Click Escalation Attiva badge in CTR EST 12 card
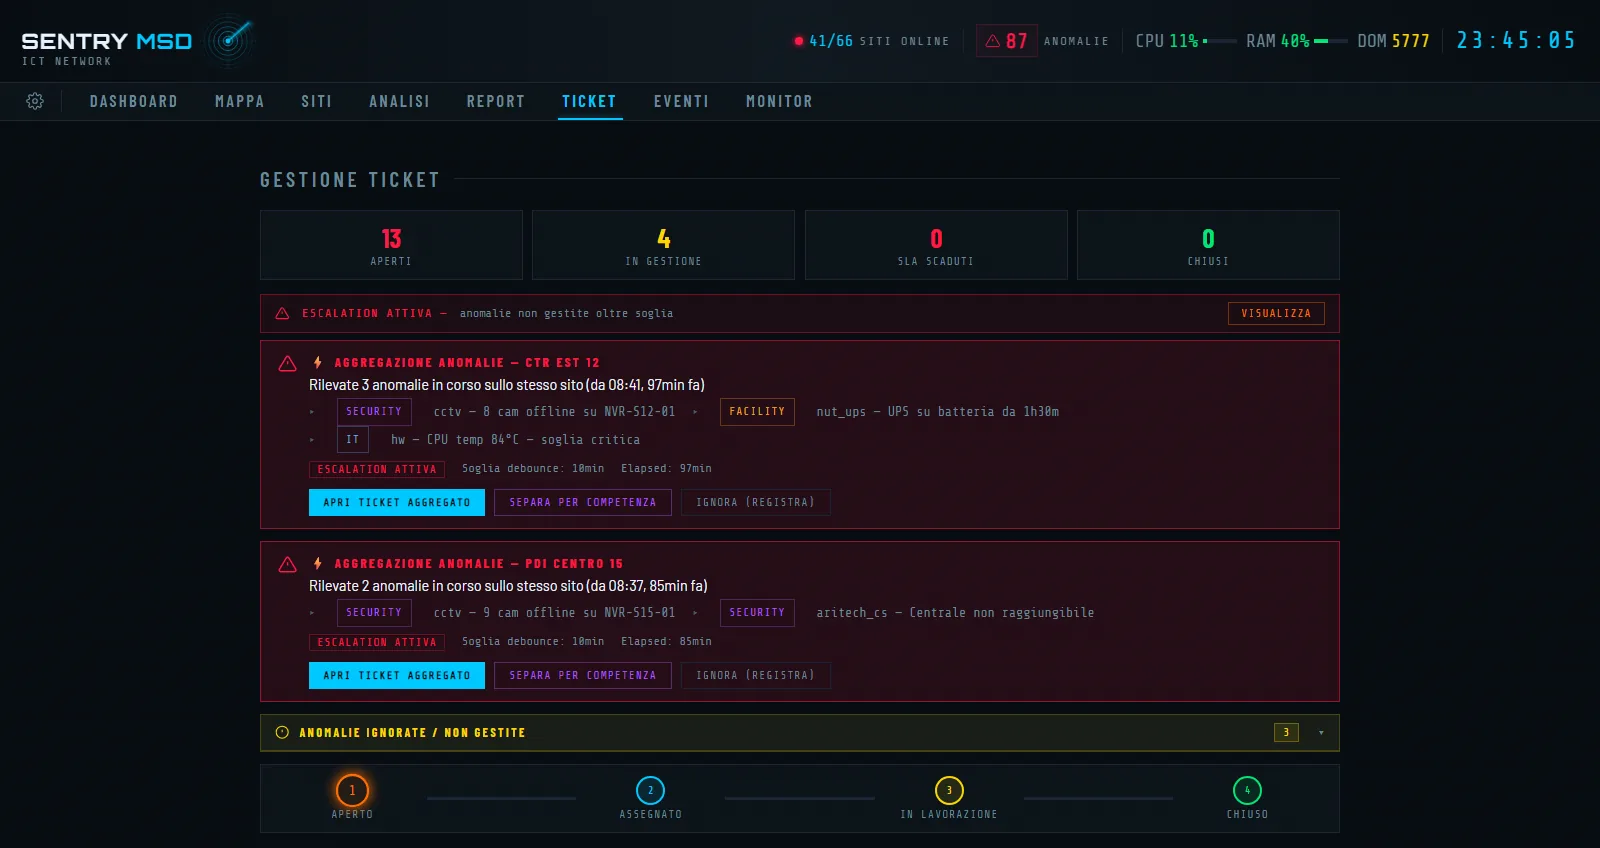Image resolution: width=1600 pixels, height=848 pixels. coord(377,469)
